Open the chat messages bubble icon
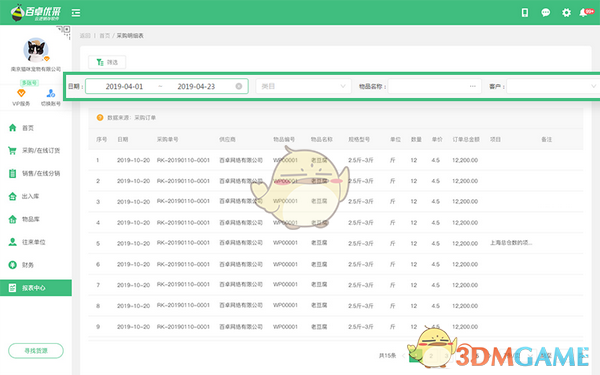Image resolution: width=600 pixels, height=375 pixels. [x=545, y=13]
